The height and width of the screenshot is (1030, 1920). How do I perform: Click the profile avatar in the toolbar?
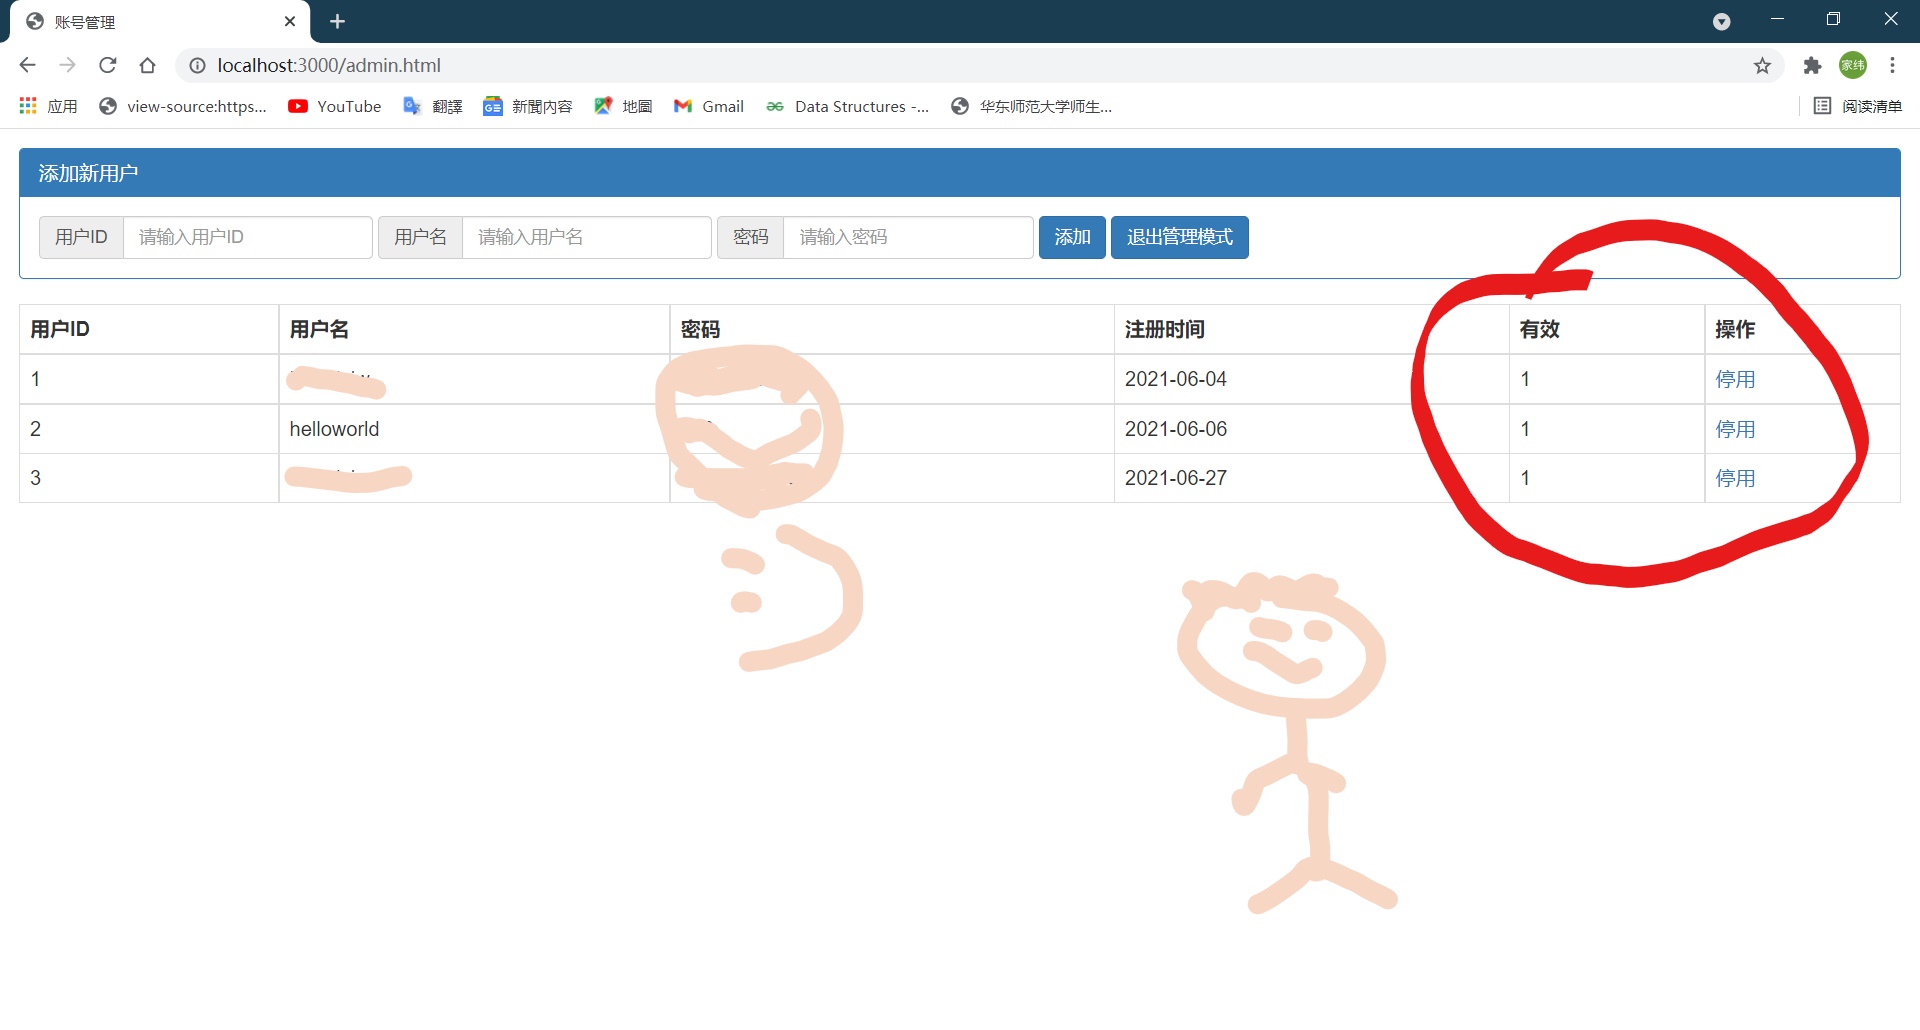click(1854, 65)
